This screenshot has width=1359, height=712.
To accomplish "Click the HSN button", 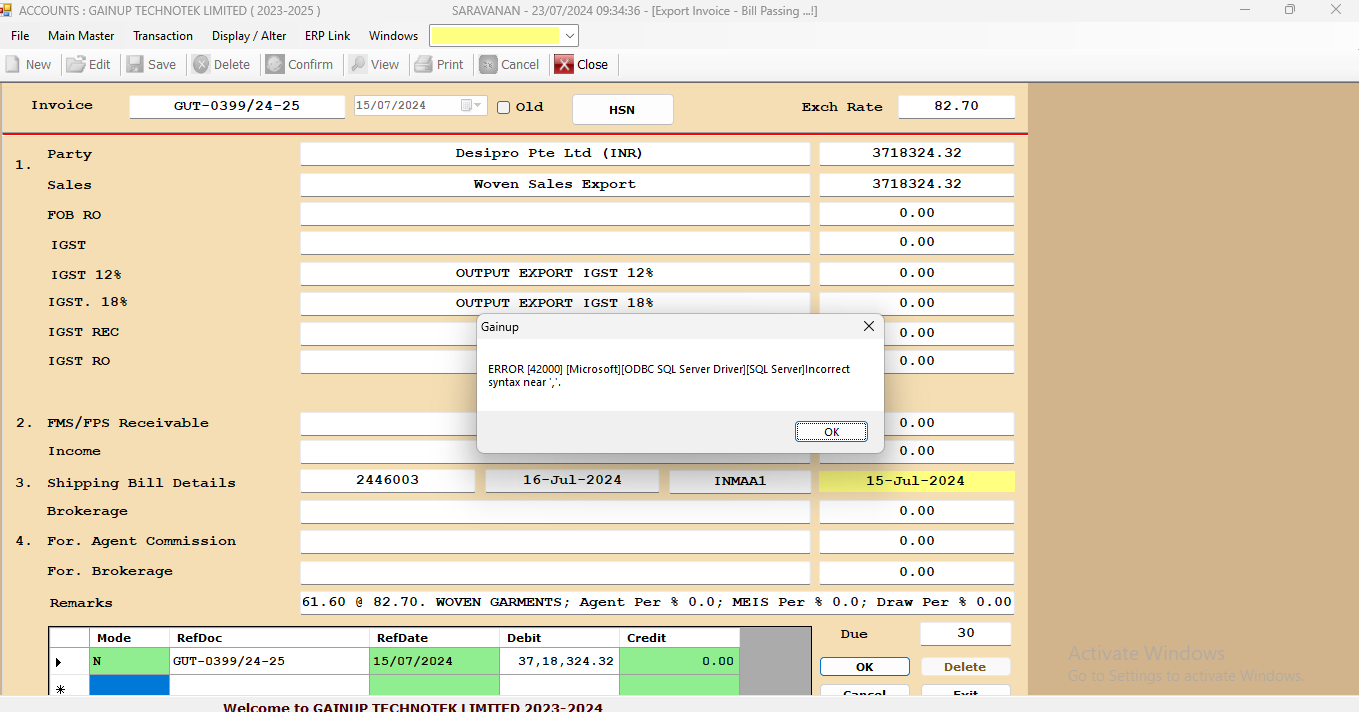I will pos(622,110).
